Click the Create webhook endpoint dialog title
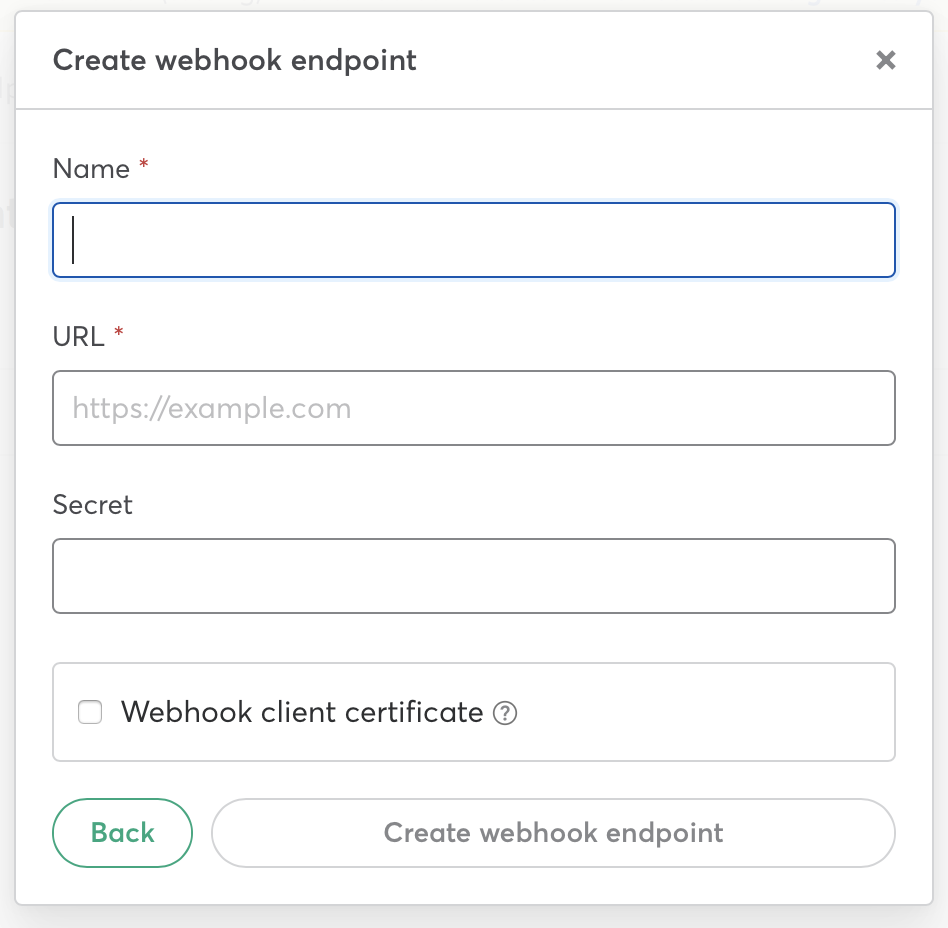This screenshot has height=928, width=948. tap(234, 61)
